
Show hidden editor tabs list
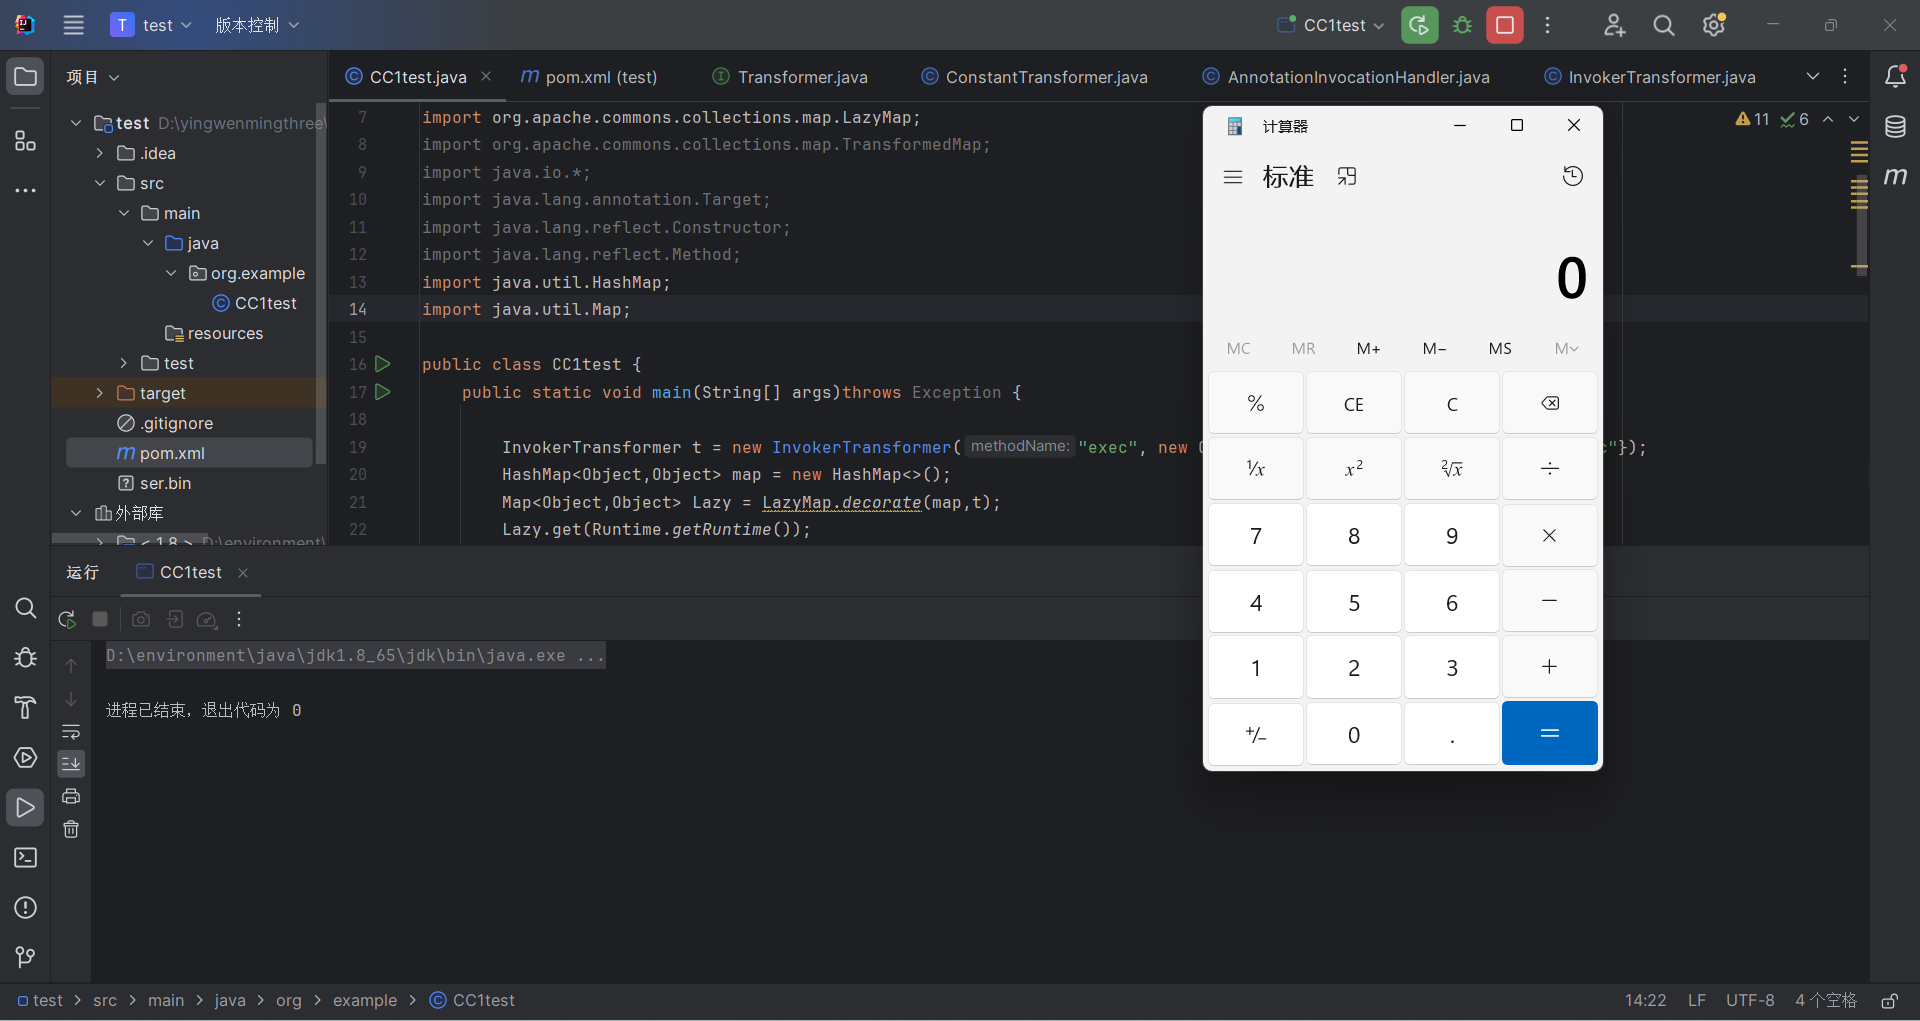coord(1813,77)
